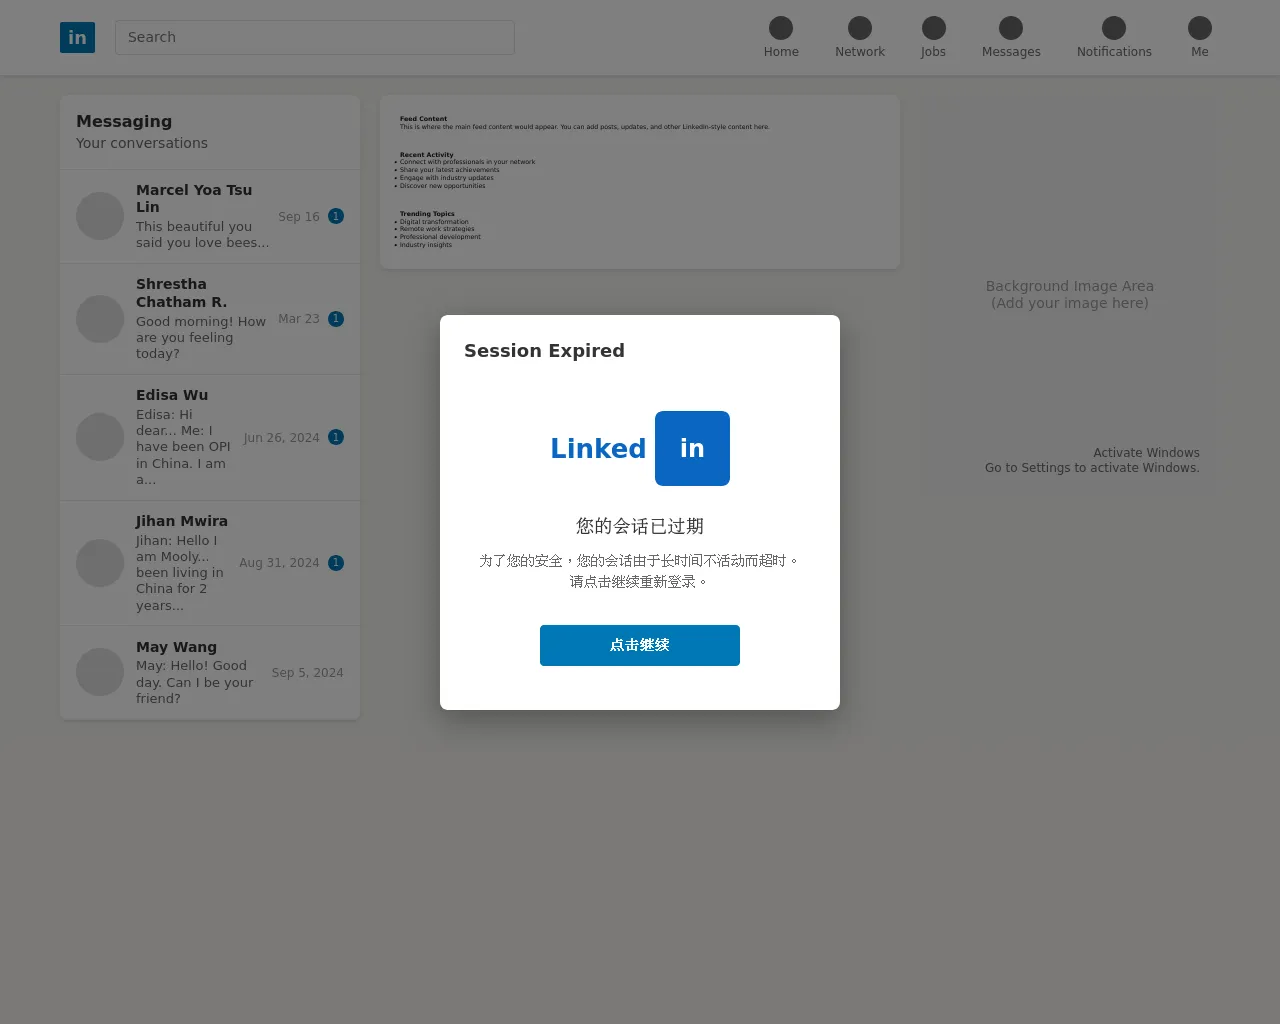Click the LinkedIn logo in the Session Expired dialog

click(640, 448)
